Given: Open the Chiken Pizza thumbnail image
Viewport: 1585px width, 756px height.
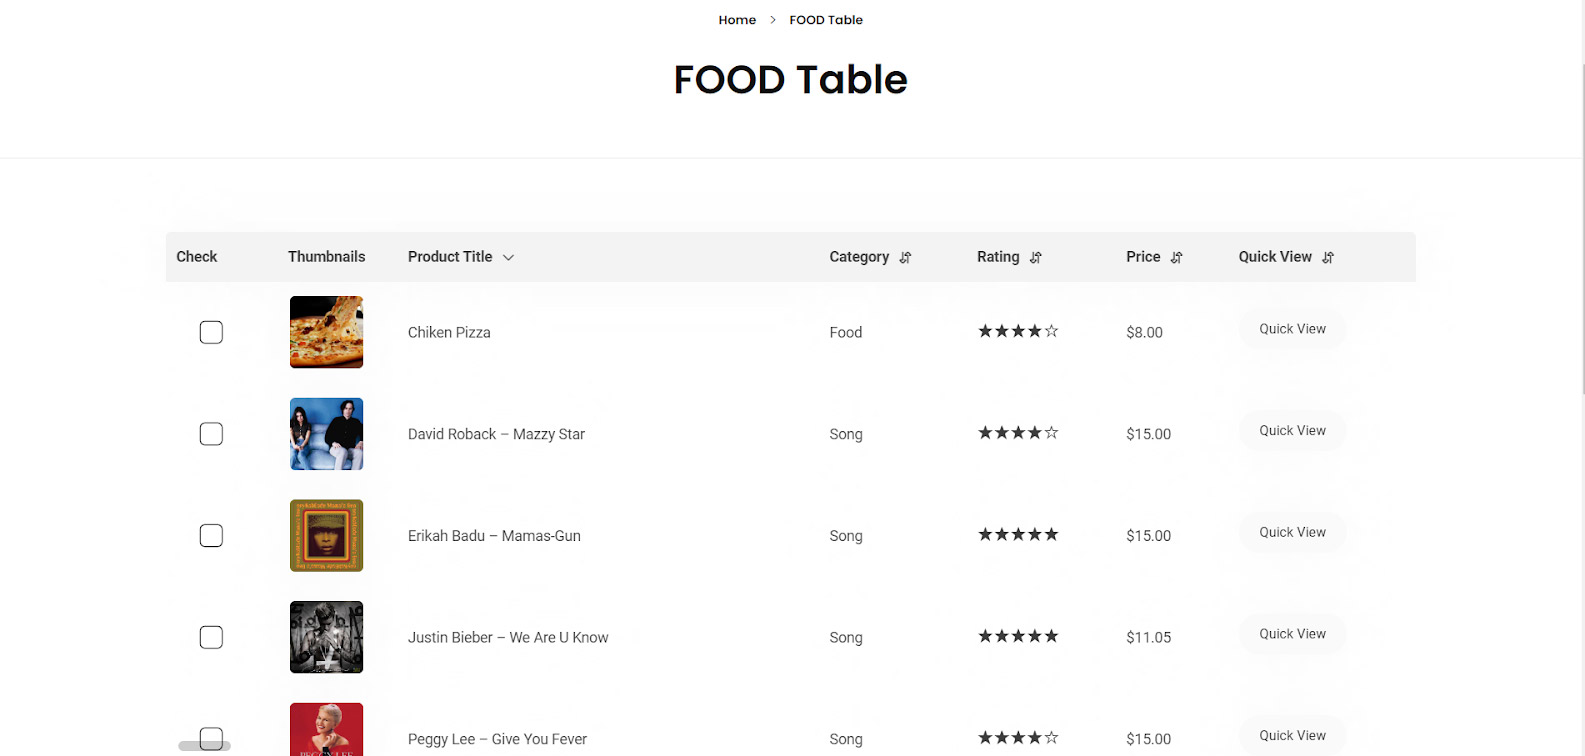Looking at the screenshot, I should pos(327,332).
